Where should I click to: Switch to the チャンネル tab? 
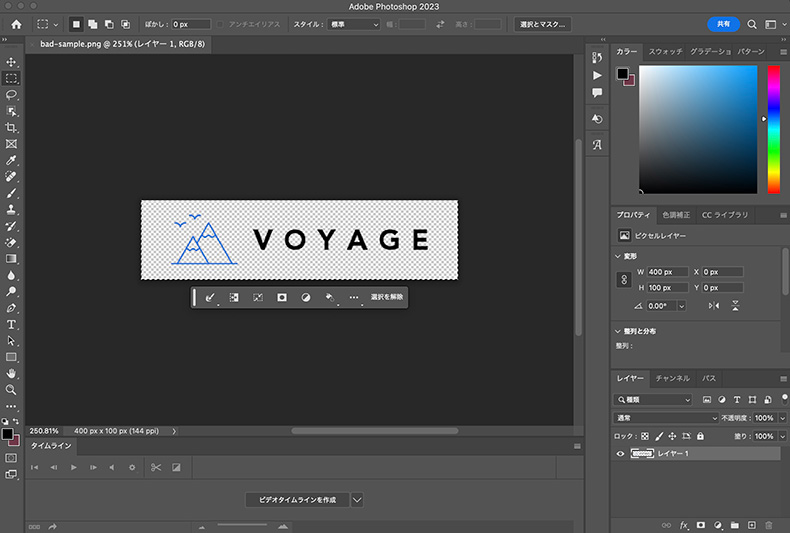pyautogui.click(x=672, y=379)
